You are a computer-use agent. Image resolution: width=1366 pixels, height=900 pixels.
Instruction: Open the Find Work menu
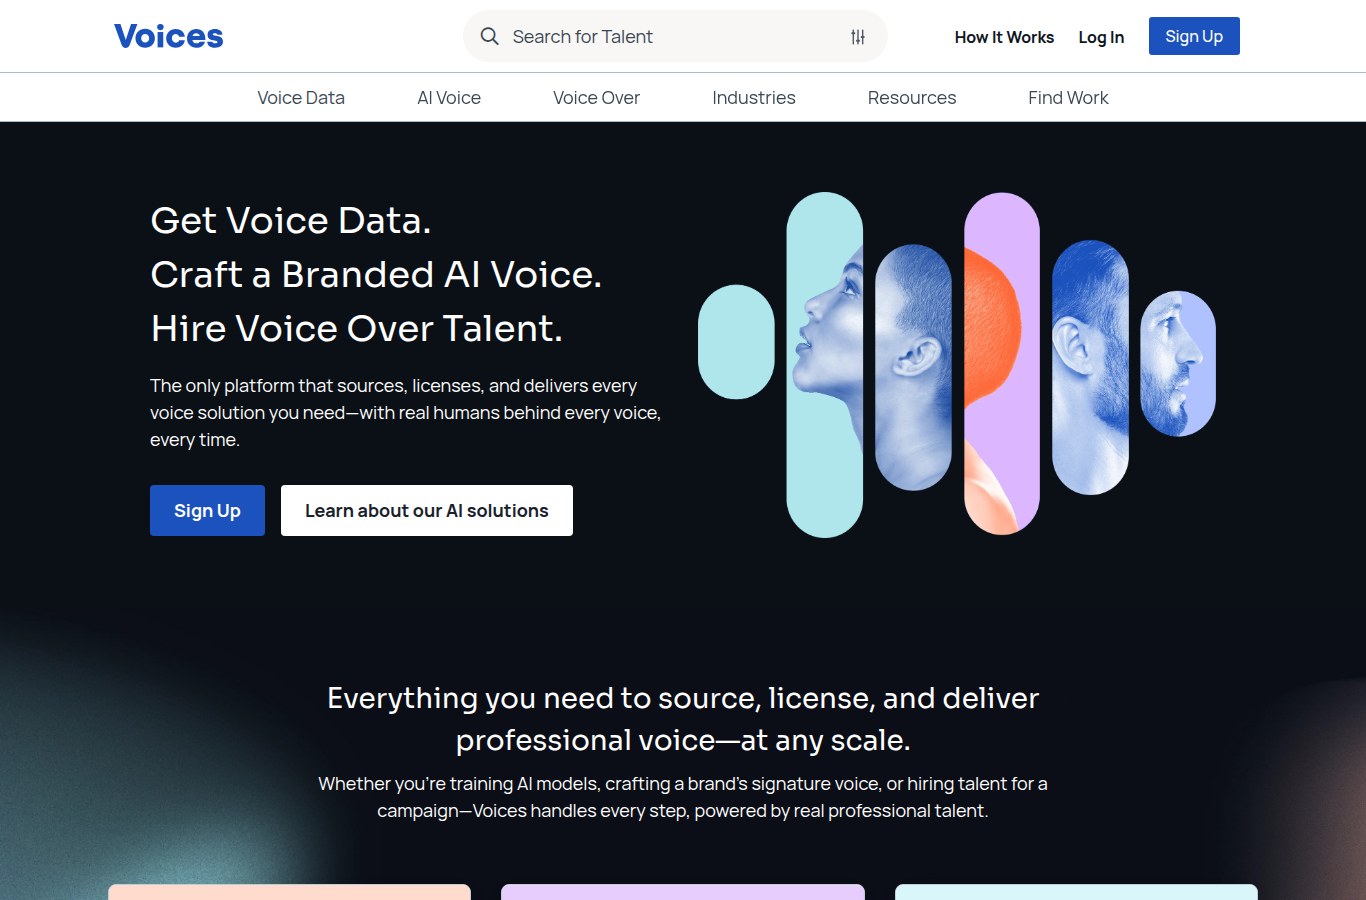coord(1068,98)
